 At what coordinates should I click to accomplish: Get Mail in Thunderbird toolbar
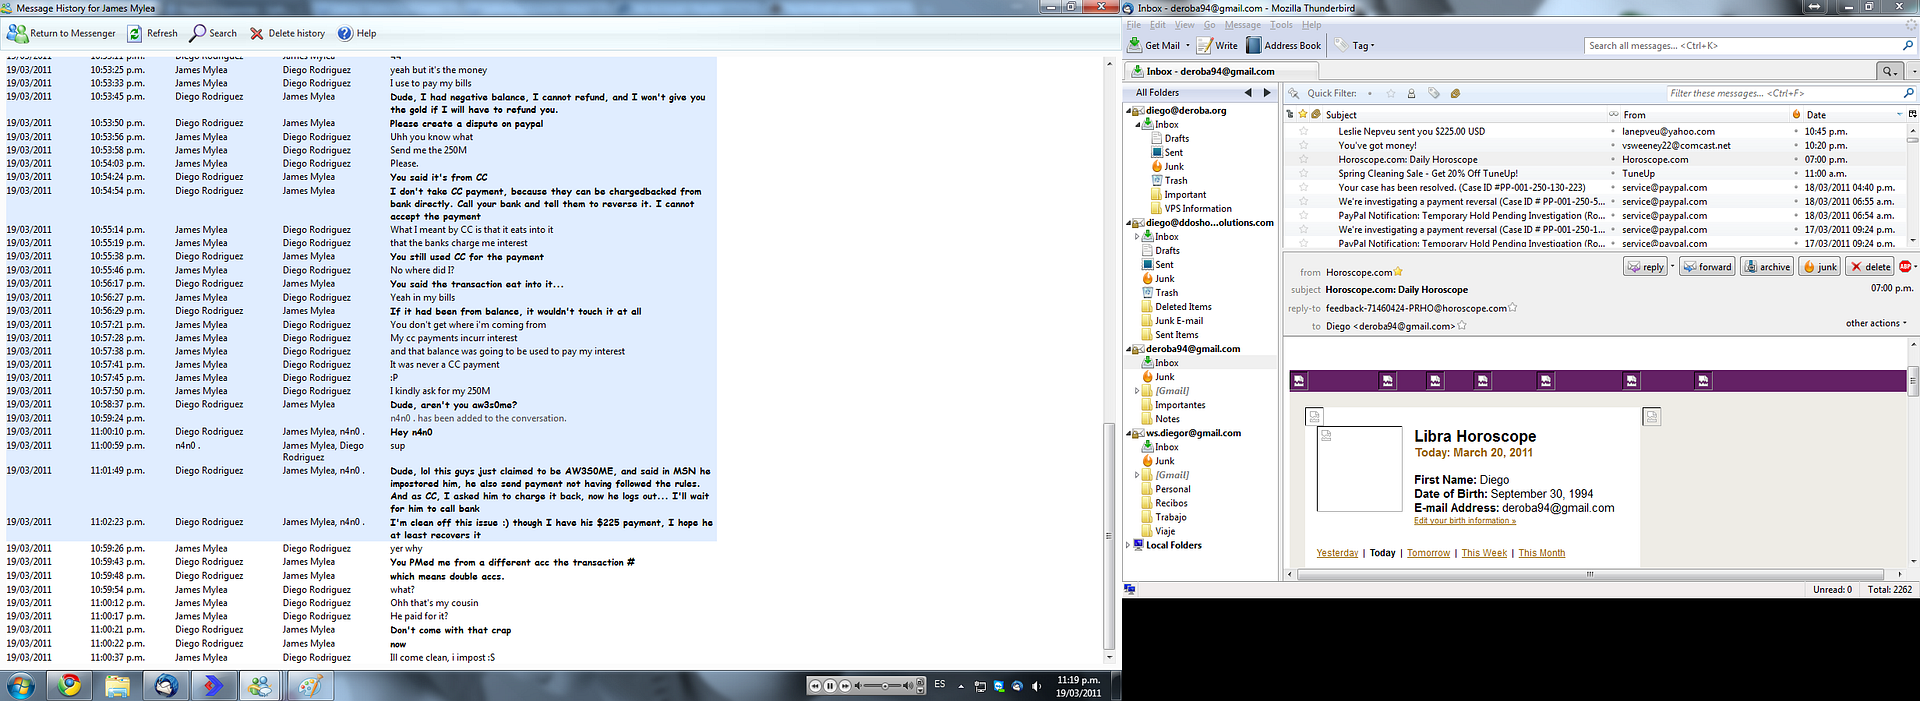(x=1154, y=45)
